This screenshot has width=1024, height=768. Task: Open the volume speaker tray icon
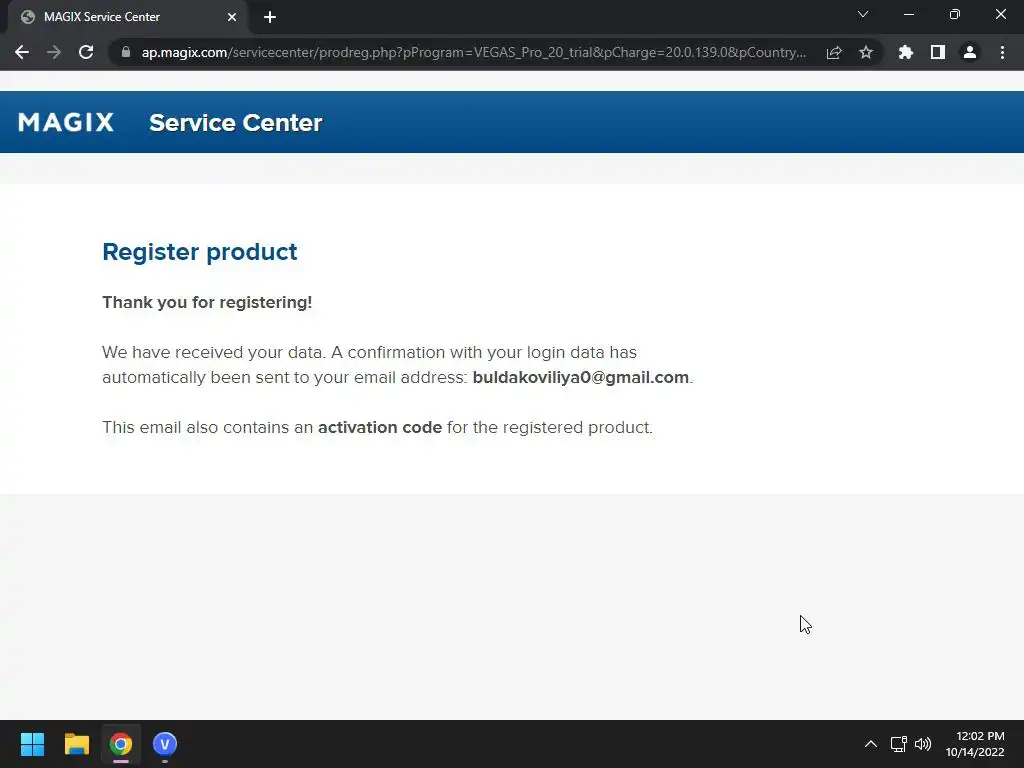(923, 744)
